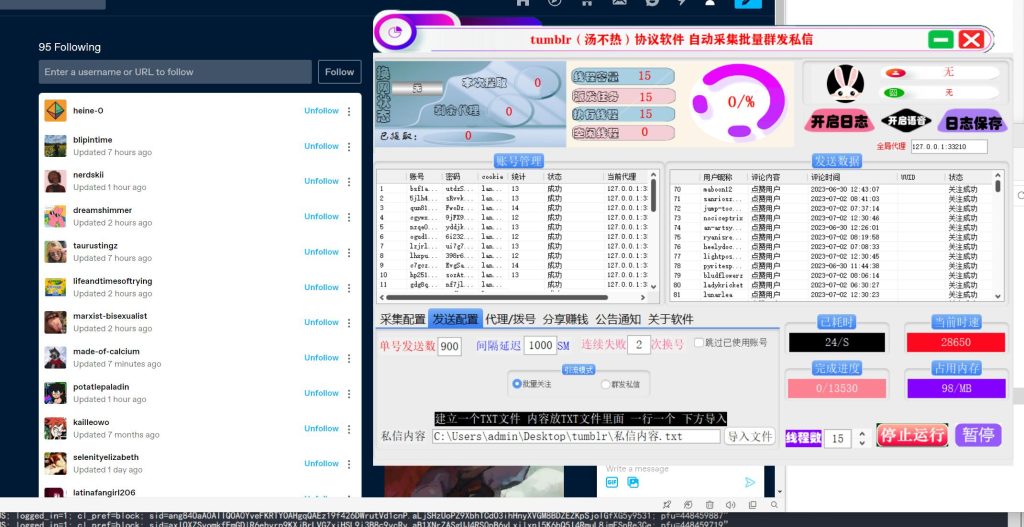Click the magnifier search icon in the bottom toolbar
The image size is (1024, 527).
pos(774,505)
